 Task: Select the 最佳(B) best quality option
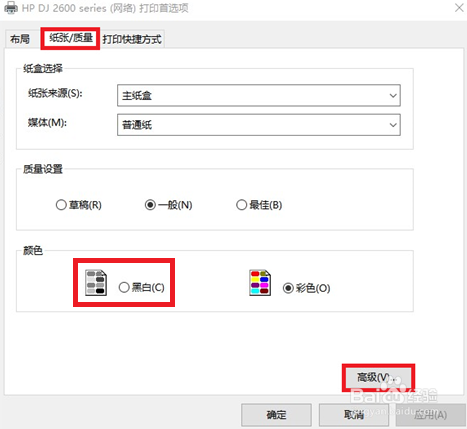click(259, 205)
